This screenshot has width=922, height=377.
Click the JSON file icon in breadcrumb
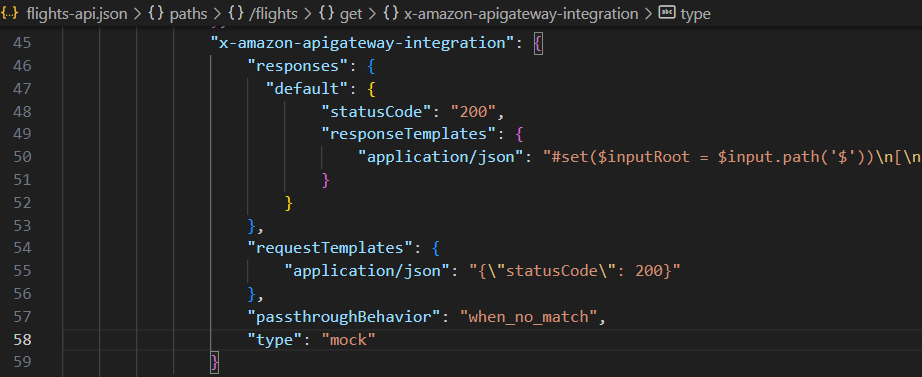pos(11,14)
